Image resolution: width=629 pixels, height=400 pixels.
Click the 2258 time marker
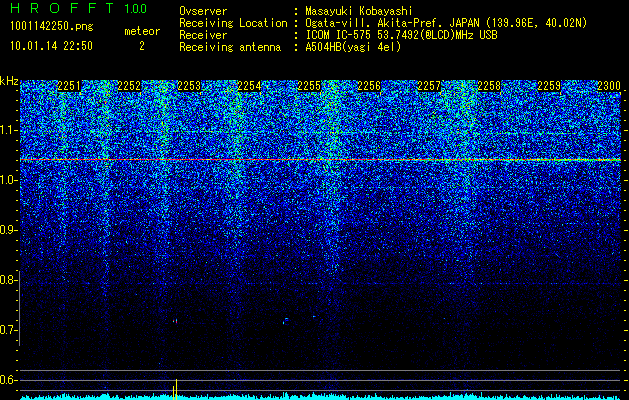[489, 86]
